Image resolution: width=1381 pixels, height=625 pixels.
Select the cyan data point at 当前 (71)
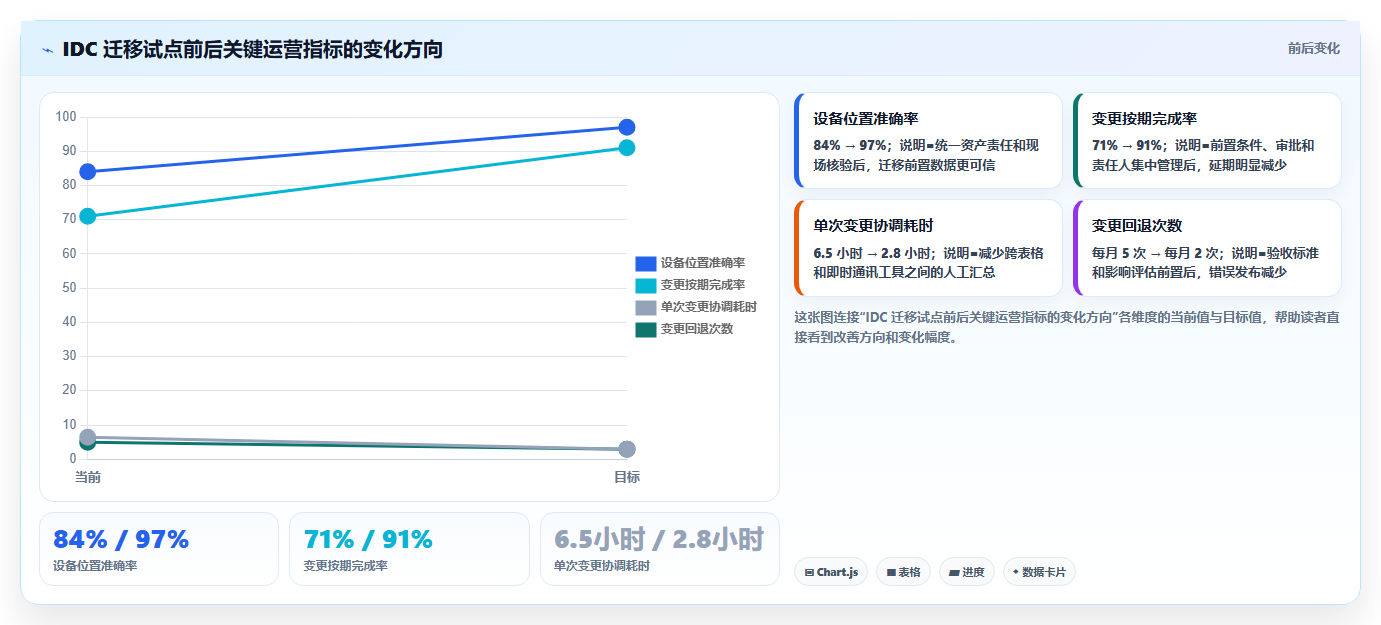88,216
